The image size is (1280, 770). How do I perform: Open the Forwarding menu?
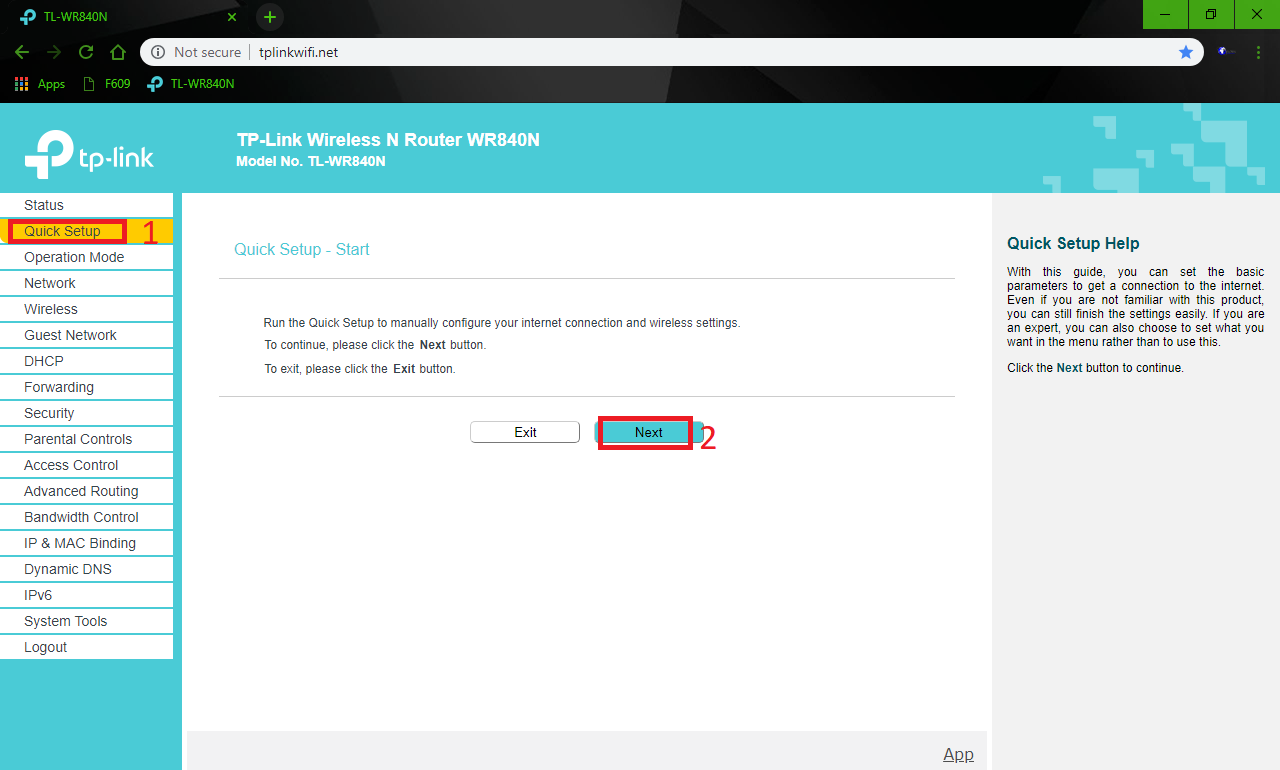click(x=86, y=387)
